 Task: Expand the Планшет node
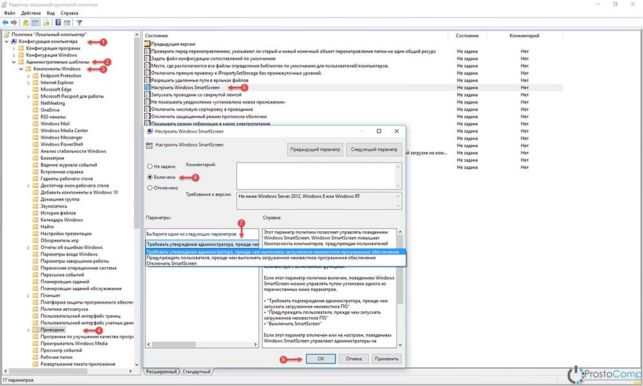29,295
